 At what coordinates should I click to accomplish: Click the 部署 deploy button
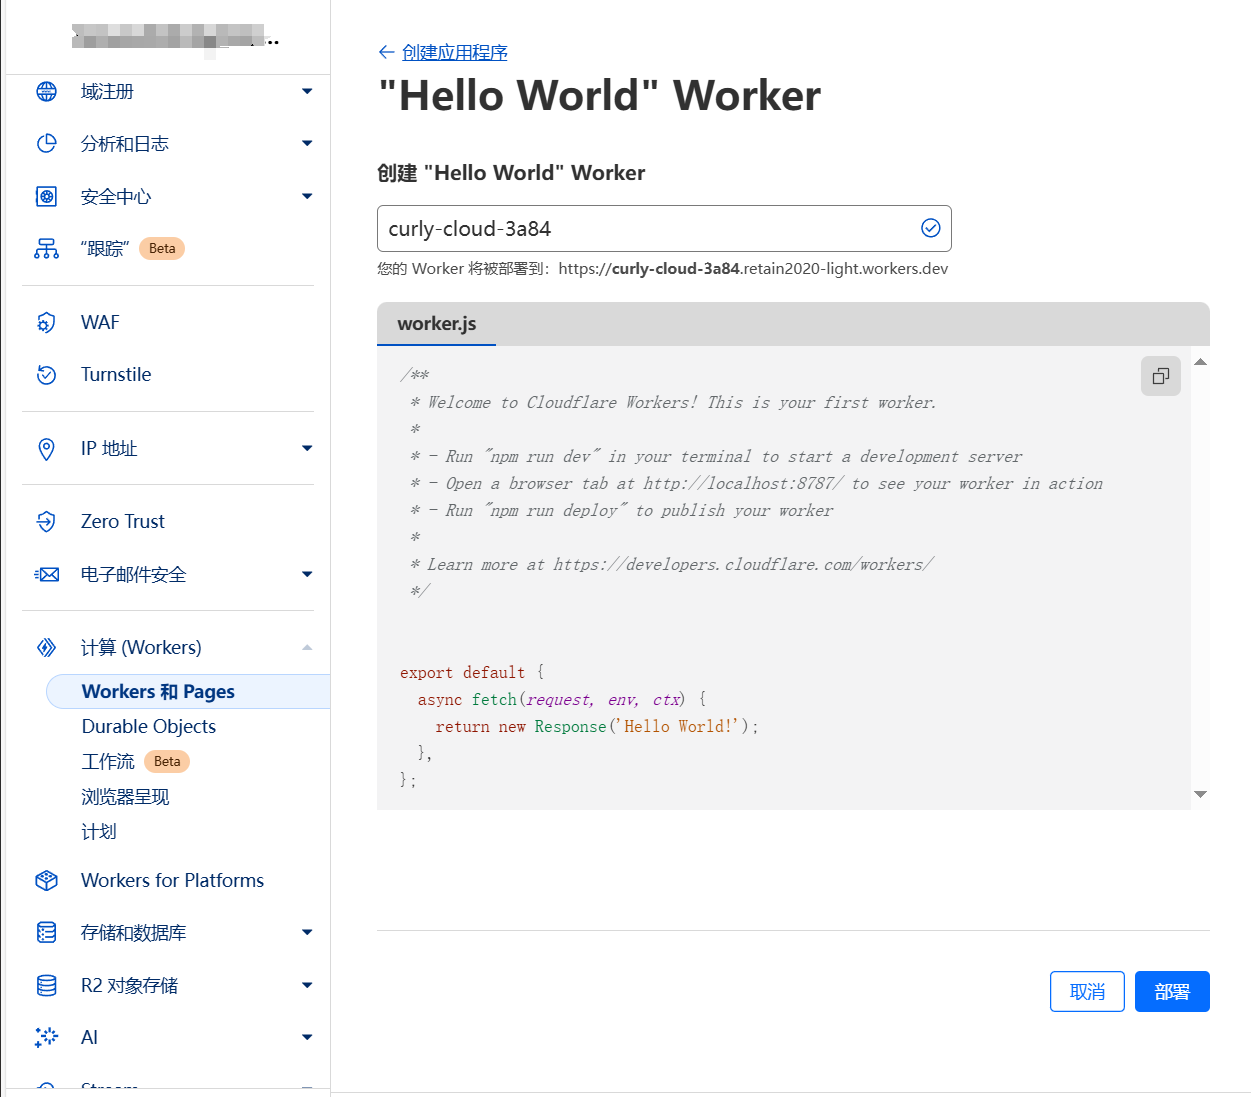1171,991
